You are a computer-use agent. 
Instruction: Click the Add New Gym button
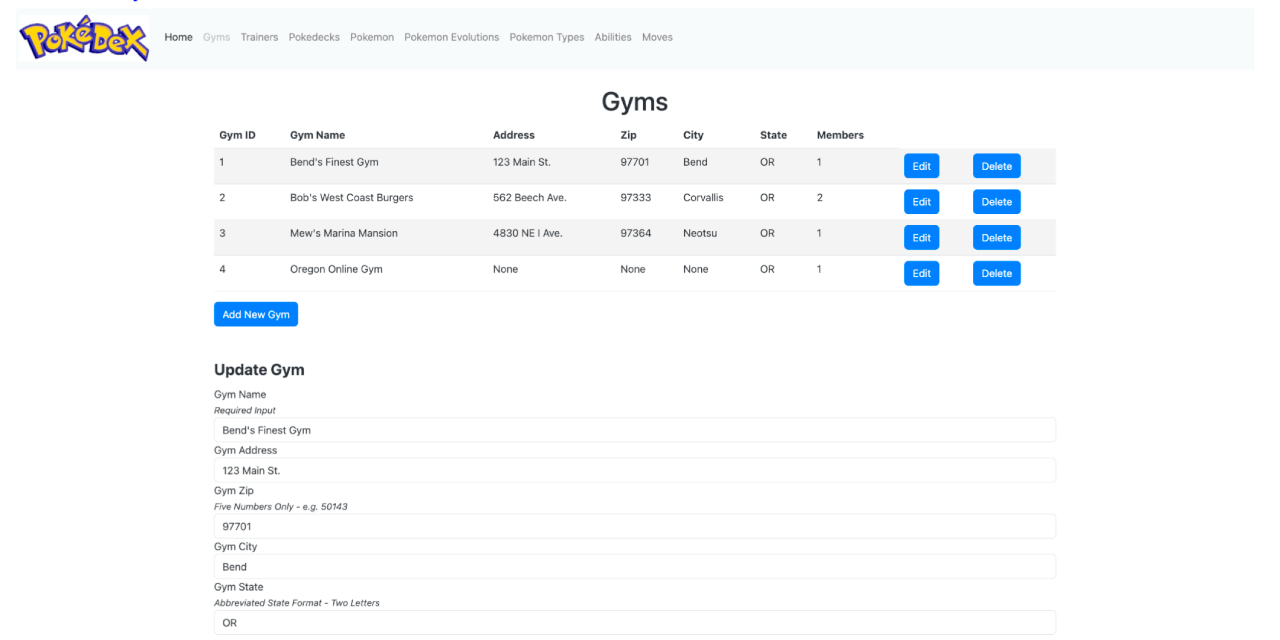(x=255, y=313)
